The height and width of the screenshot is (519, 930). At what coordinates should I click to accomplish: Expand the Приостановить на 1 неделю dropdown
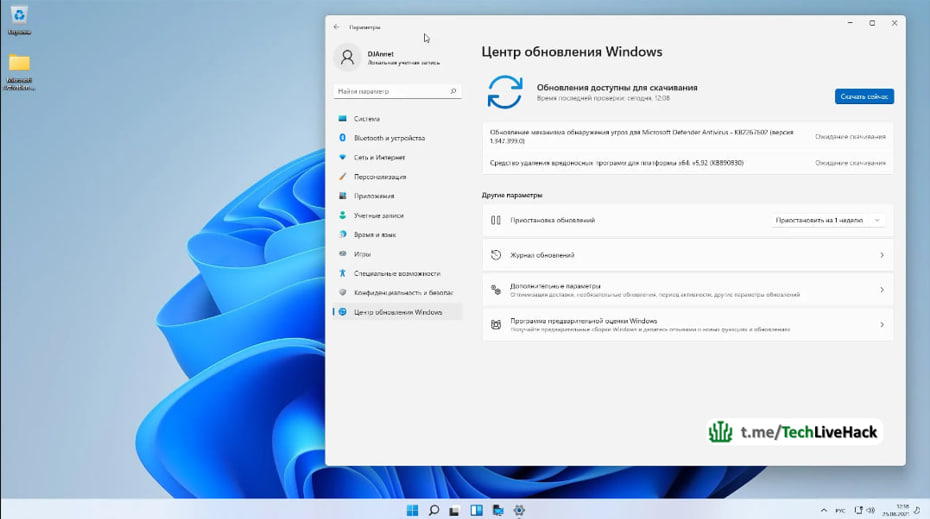[x=828, y=220]
